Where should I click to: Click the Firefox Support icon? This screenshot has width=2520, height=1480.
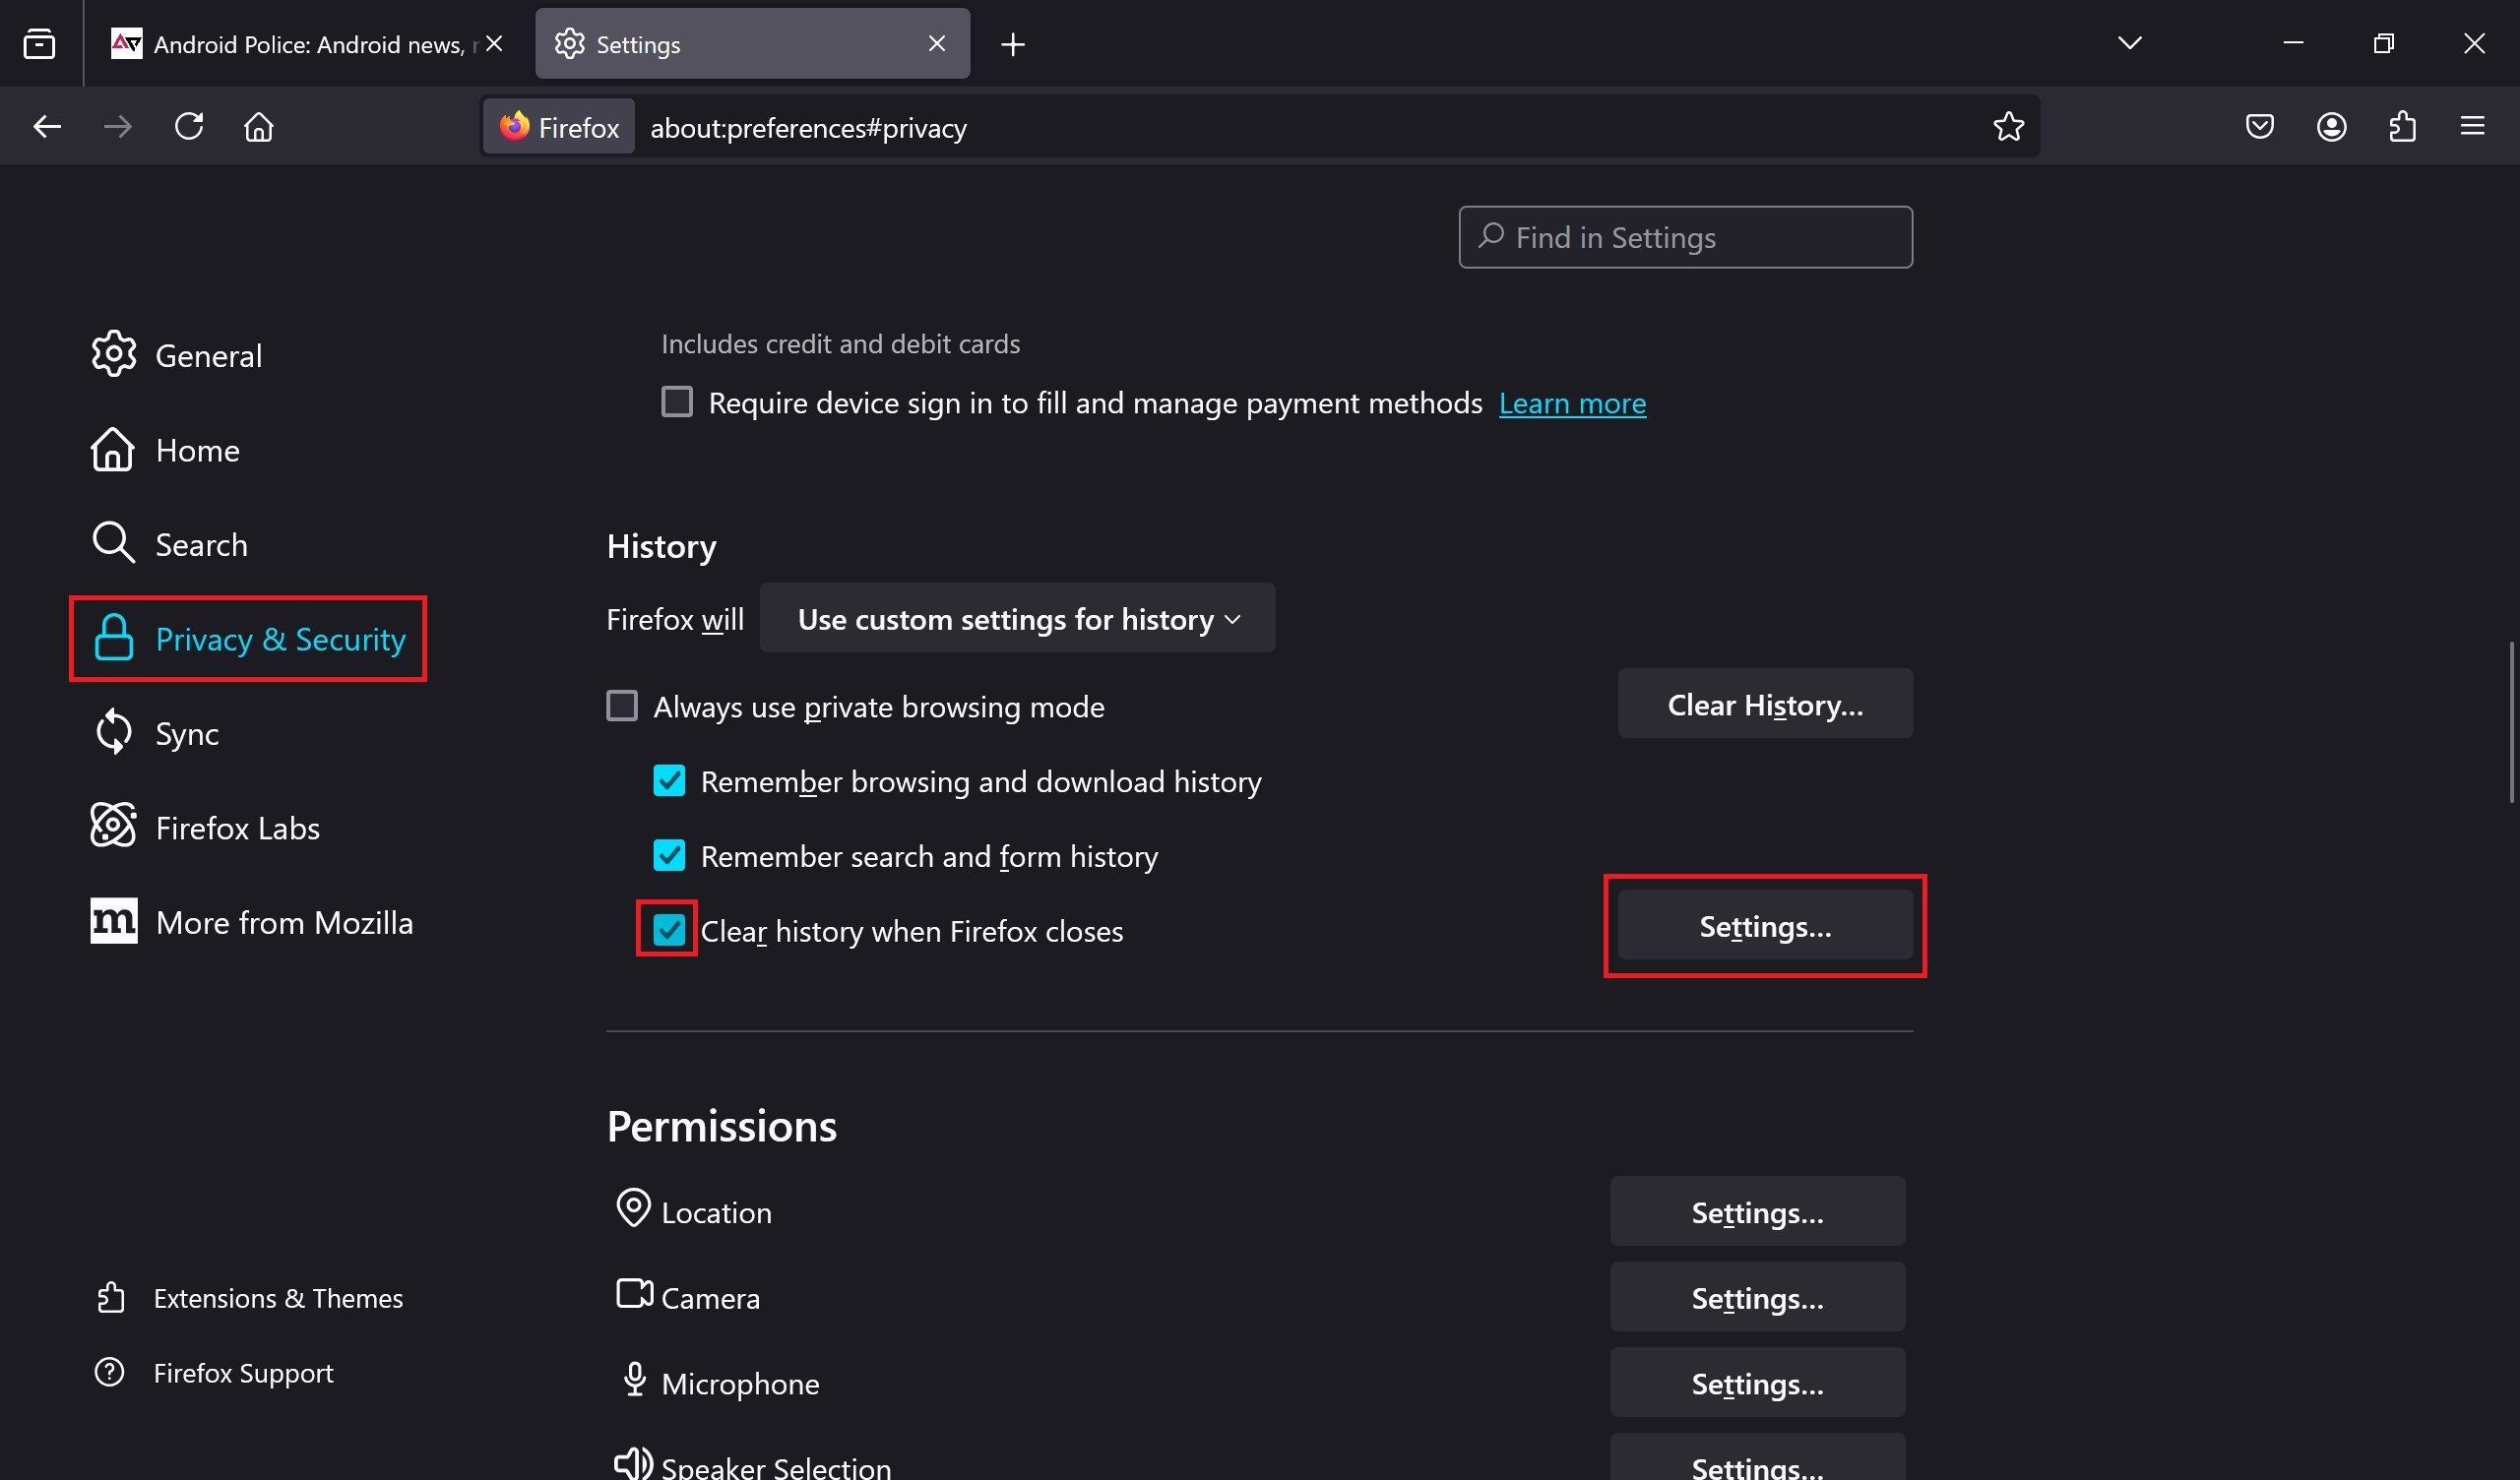pos(111,1373)
